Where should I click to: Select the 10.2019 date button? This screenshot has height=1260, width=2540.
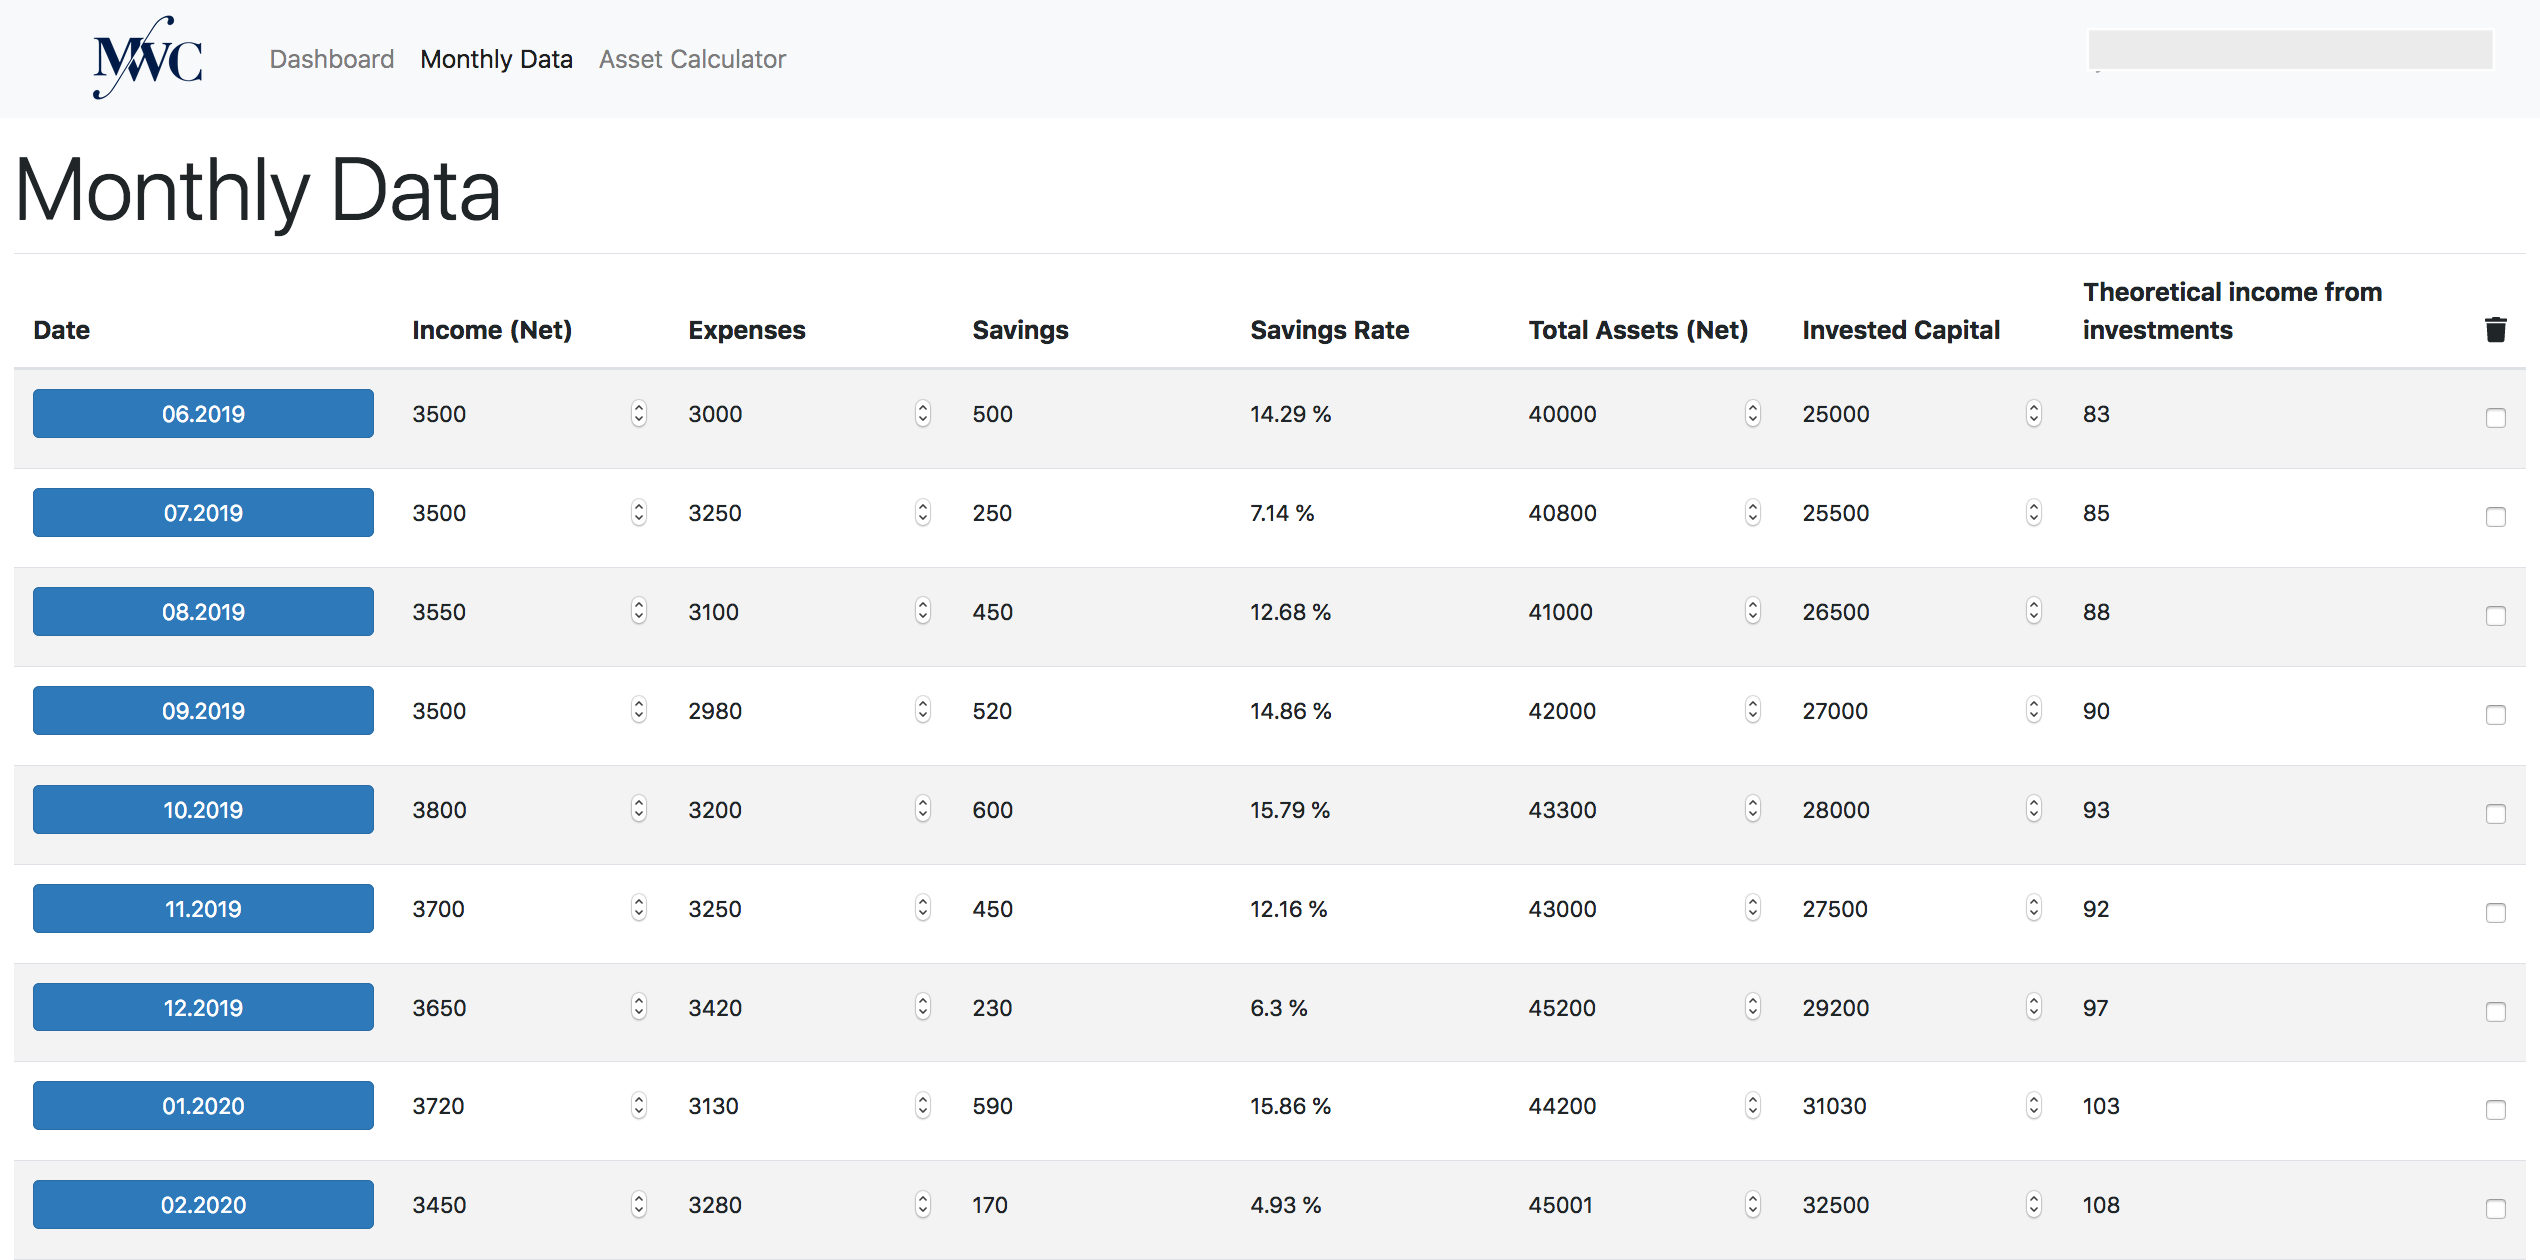tap(203, 809)
